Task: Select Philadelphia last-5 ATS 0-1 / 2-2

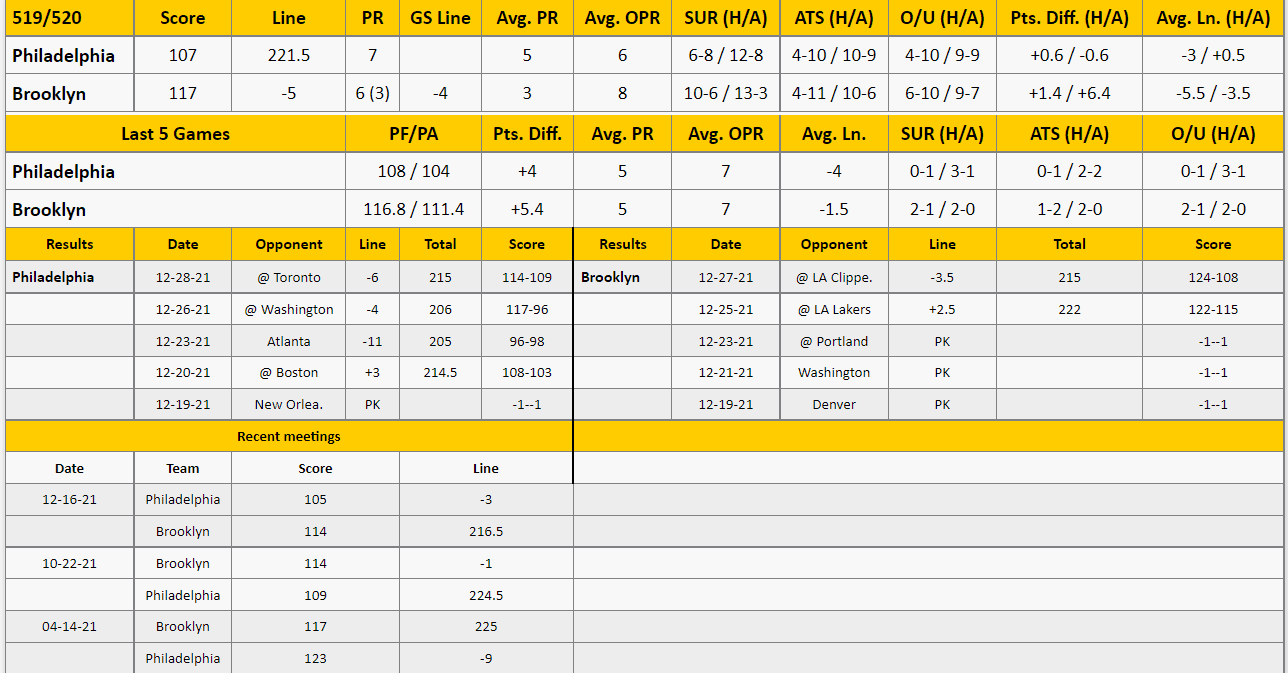Action: click(1069, 172)
